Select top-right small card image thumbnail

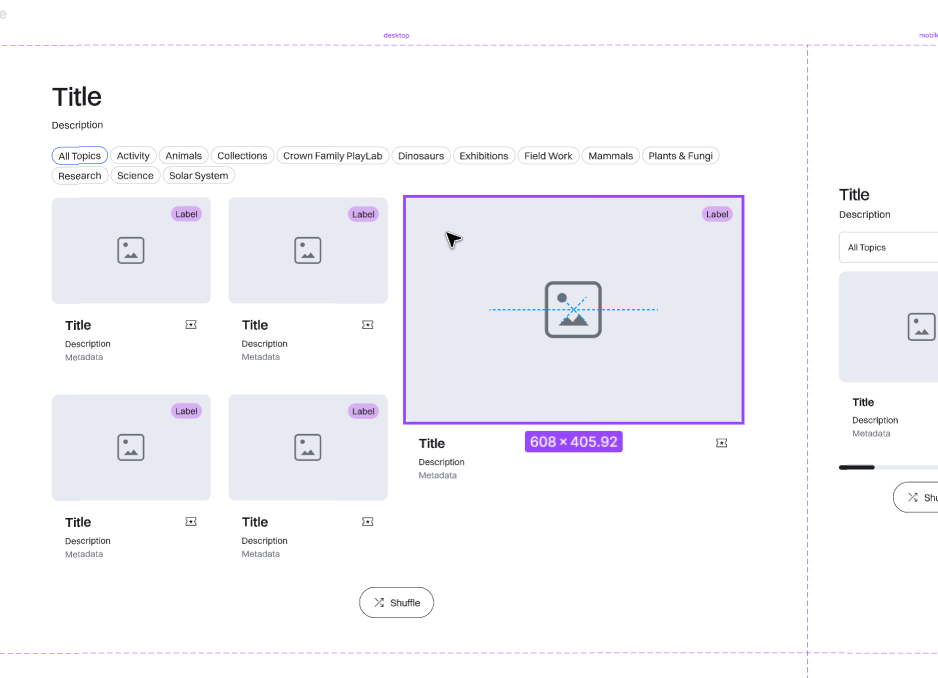(308, 251)
